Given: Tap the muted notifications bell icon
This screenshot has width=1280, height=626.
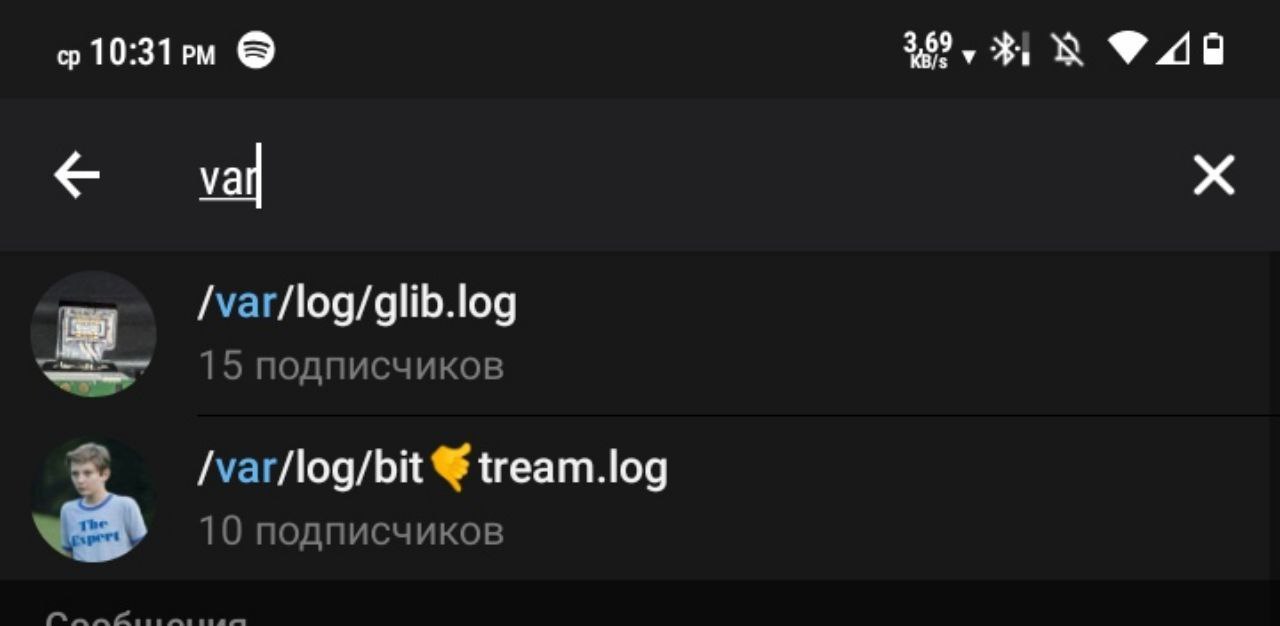Looking at the screenshot, I should pos(1068,49).
